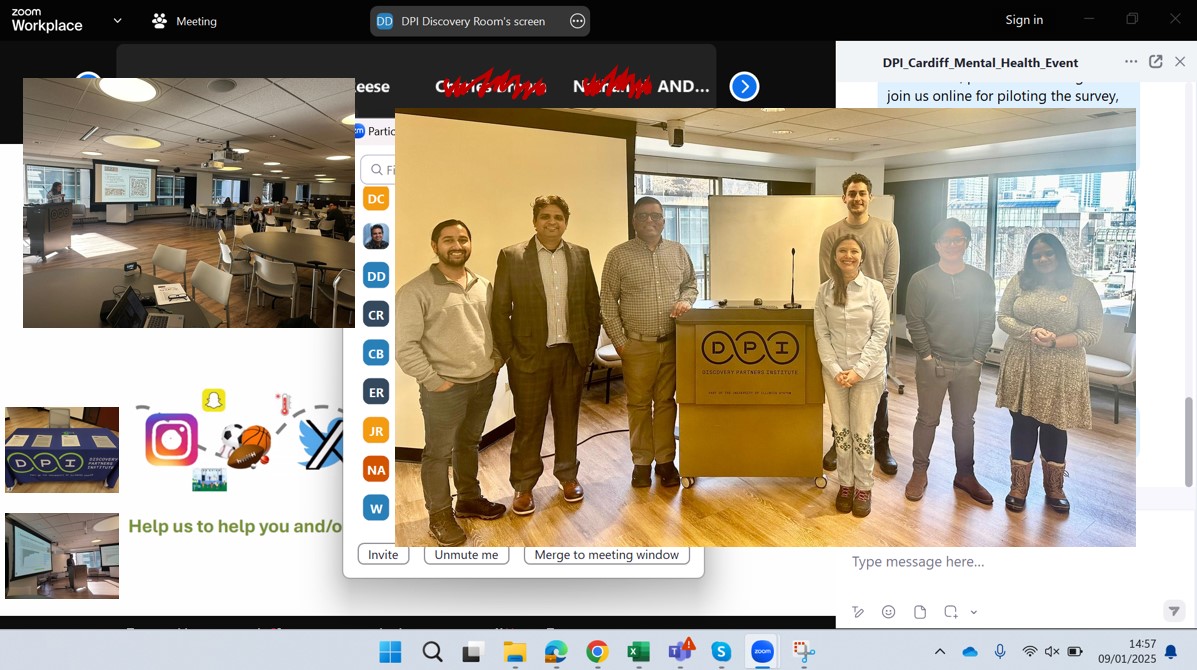Open Microsoft Edge from the taskbar

click(x=556, y=652)
